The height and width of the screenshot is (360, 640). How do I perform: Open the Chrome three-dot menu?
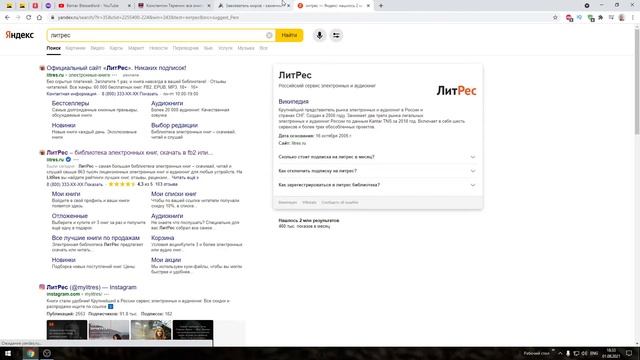tap(633, 18)
